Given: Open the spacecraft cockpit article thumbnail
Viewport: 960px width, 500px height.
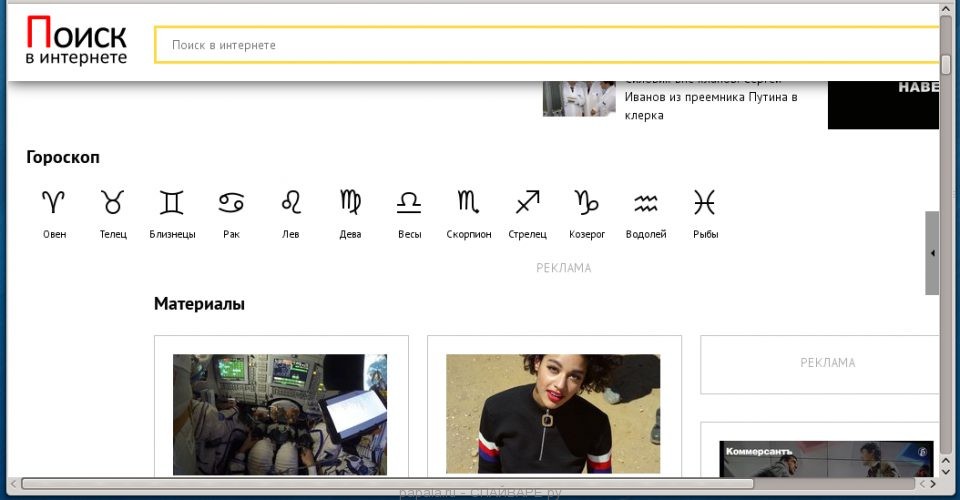Looking at the screenshot, I should click(x=280, y=413).
